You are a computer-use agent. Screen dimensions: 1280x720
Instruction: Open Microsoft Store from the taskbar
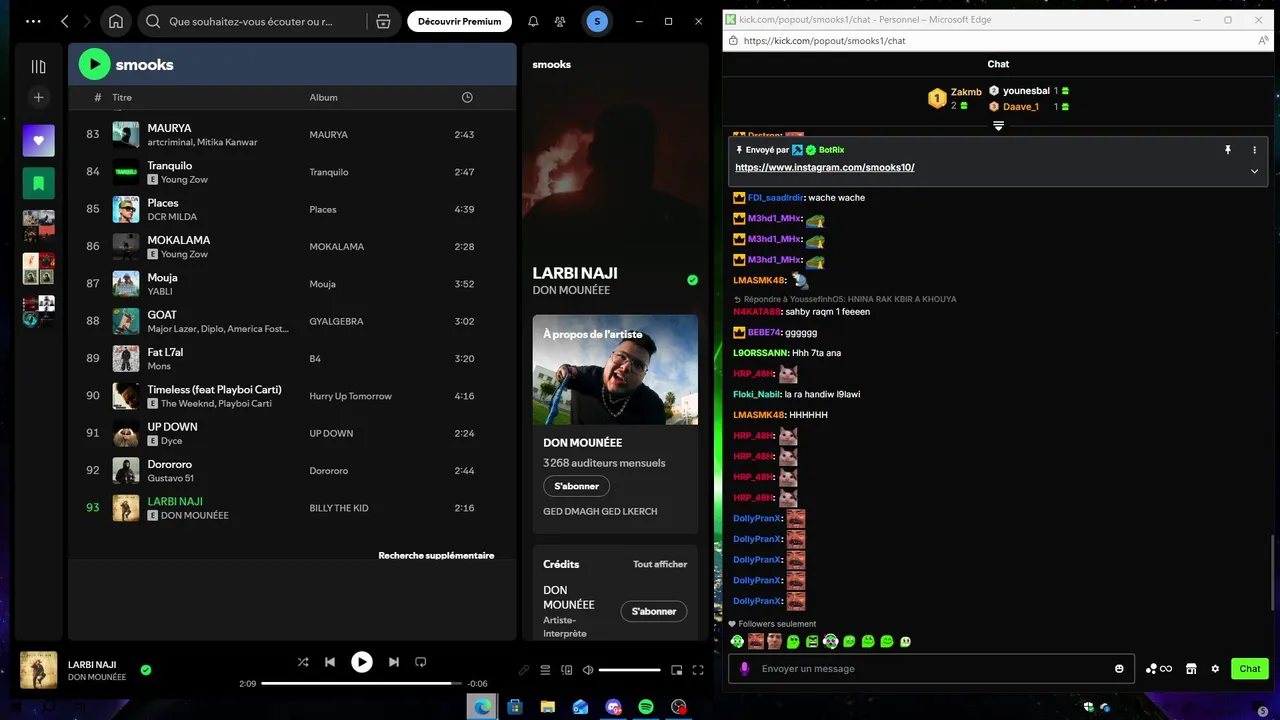click(515, 706)
